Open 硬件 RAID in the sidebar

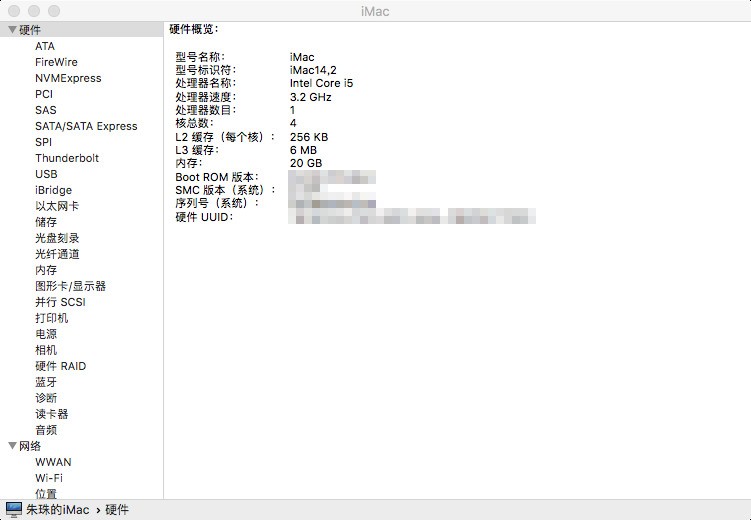[61, 366]
